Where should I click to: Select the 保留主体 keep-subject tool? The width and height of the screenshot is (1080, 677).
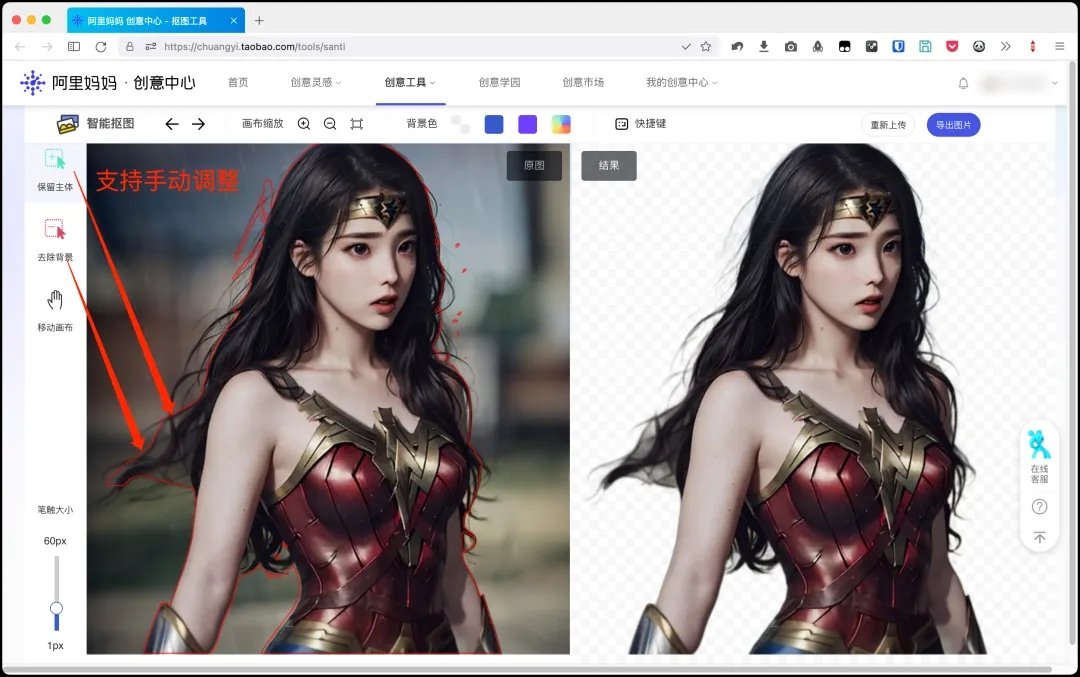[54, 170]
